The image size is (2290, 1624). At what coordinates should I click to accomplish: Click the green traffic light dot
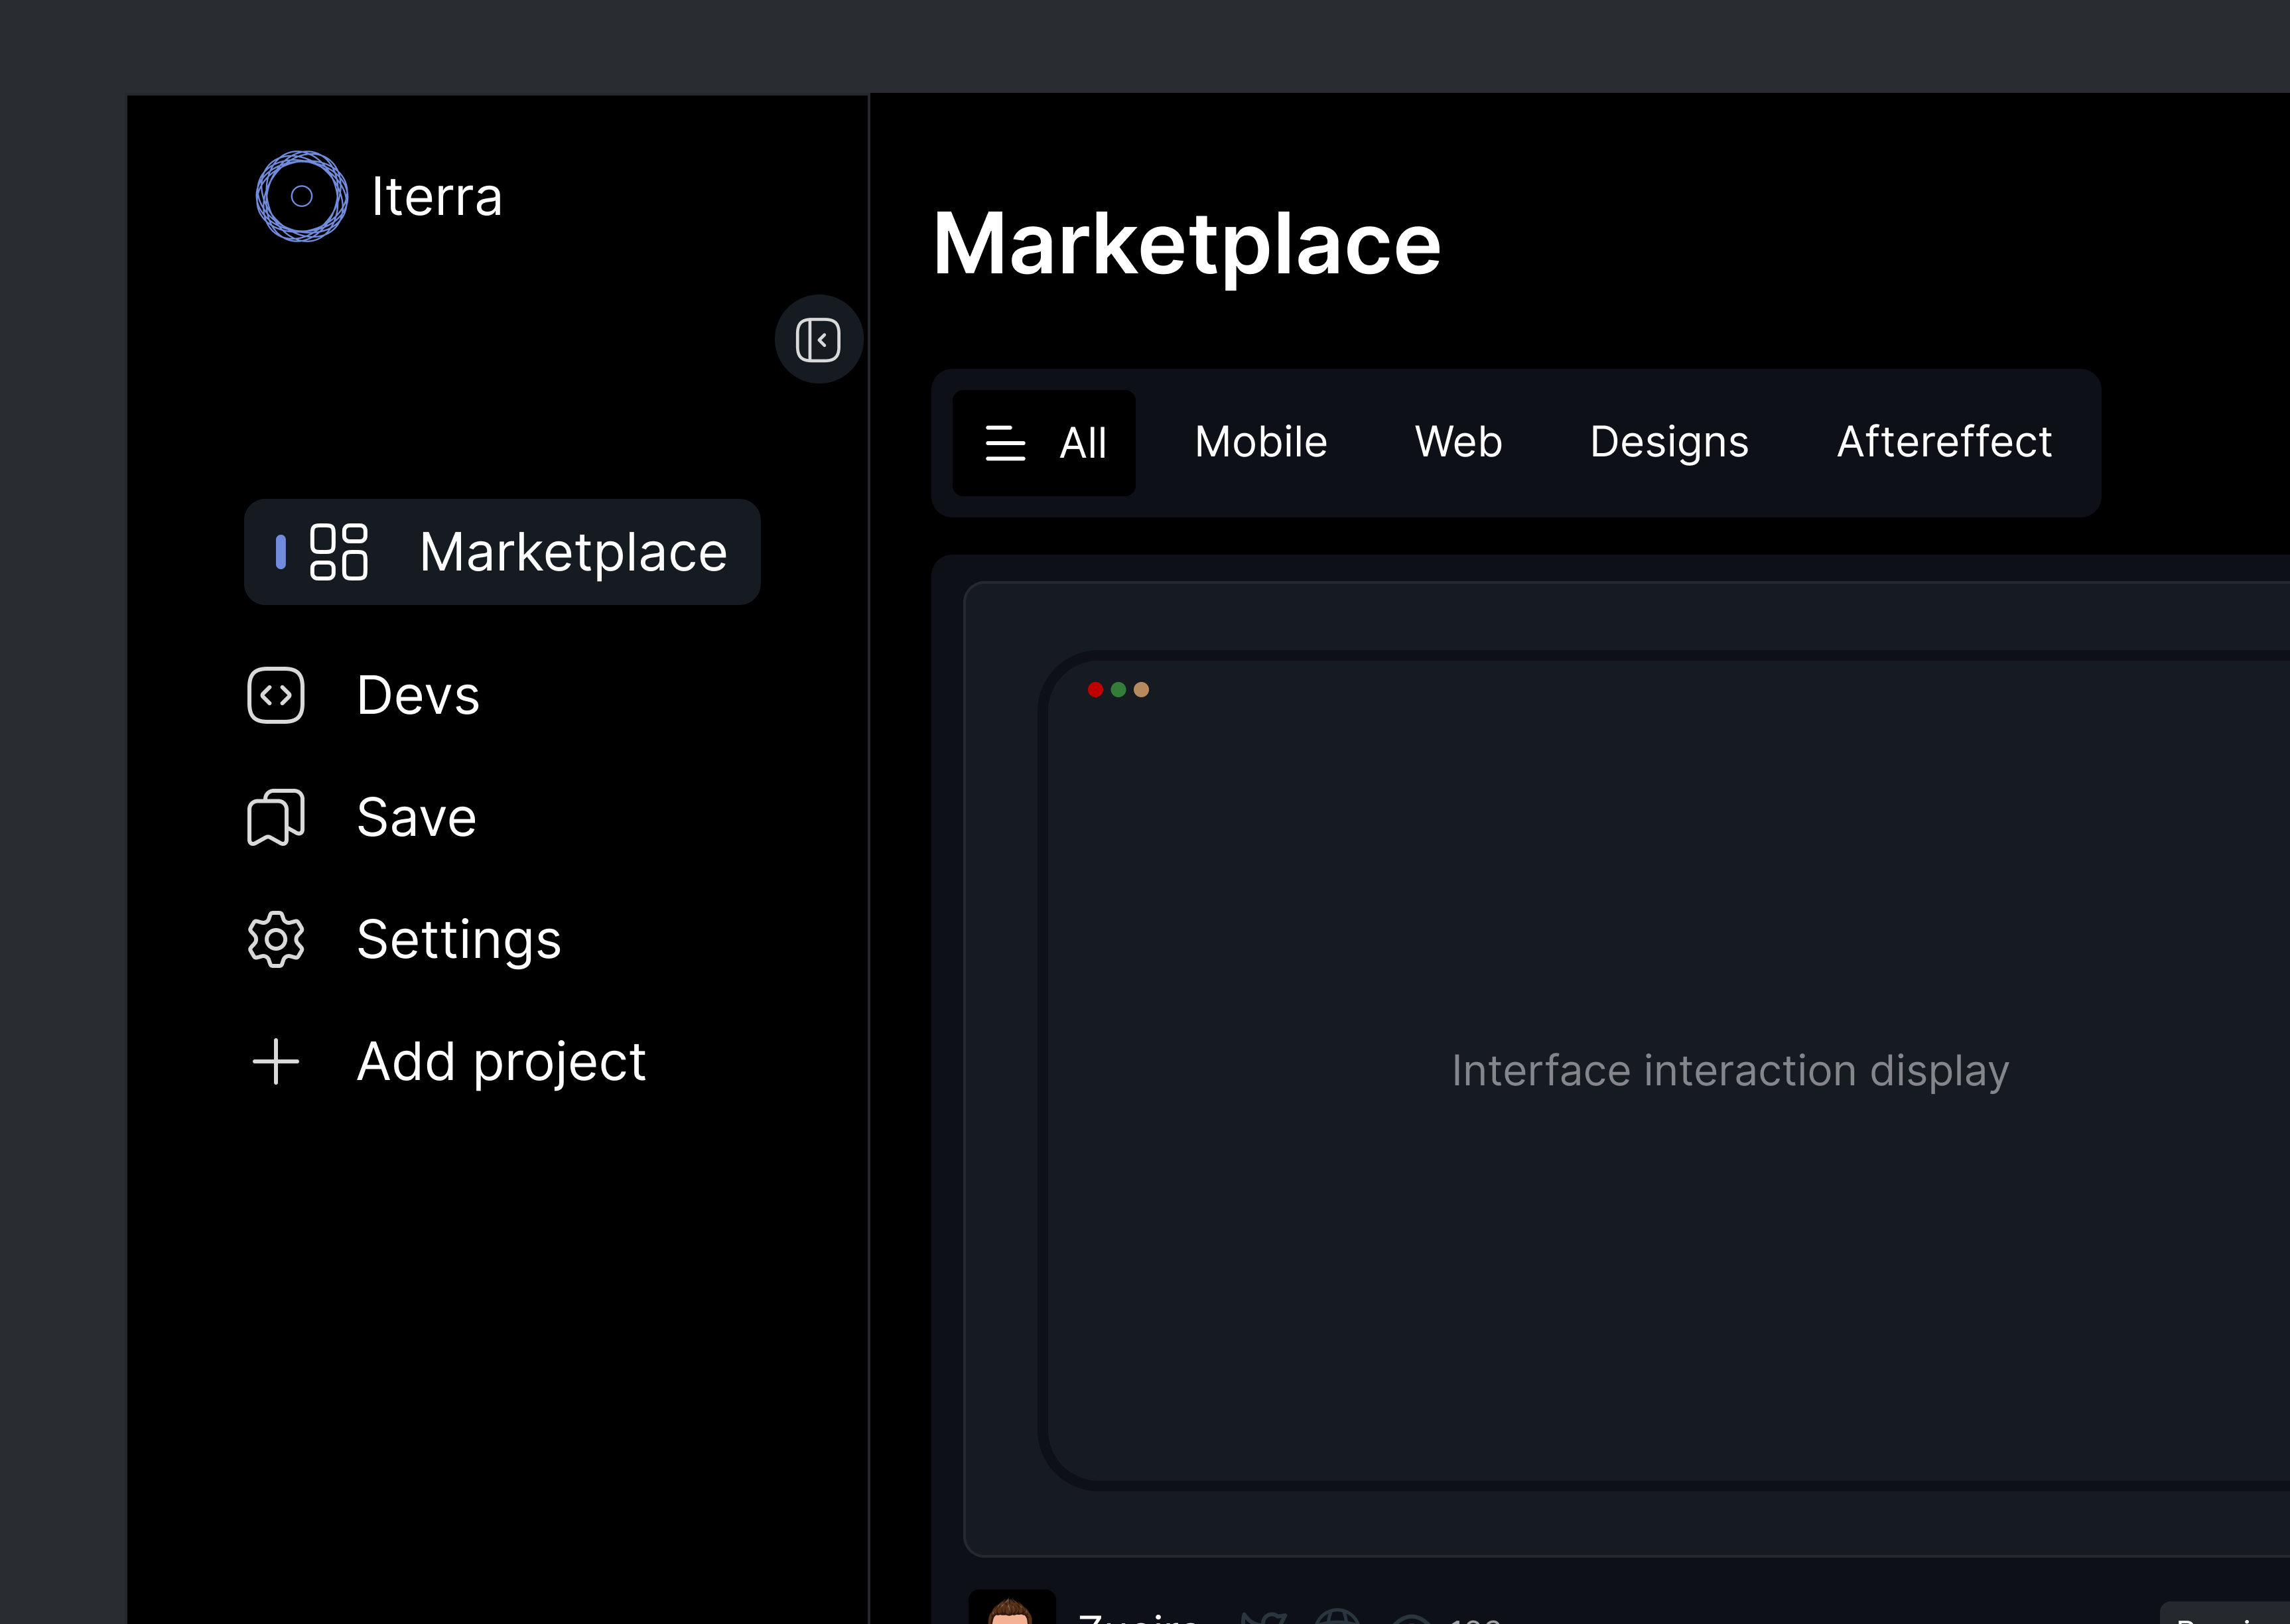tap(1118, 690)
